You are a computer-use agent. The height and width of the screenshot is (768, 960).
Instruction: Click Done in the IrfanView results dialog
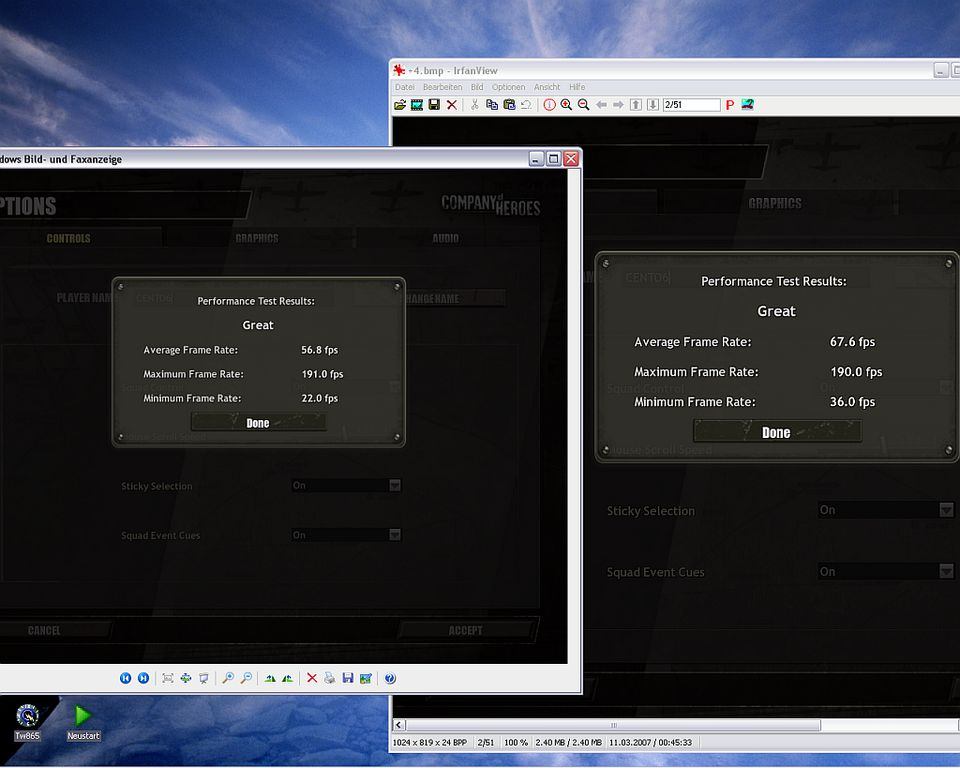pos(776,432)
